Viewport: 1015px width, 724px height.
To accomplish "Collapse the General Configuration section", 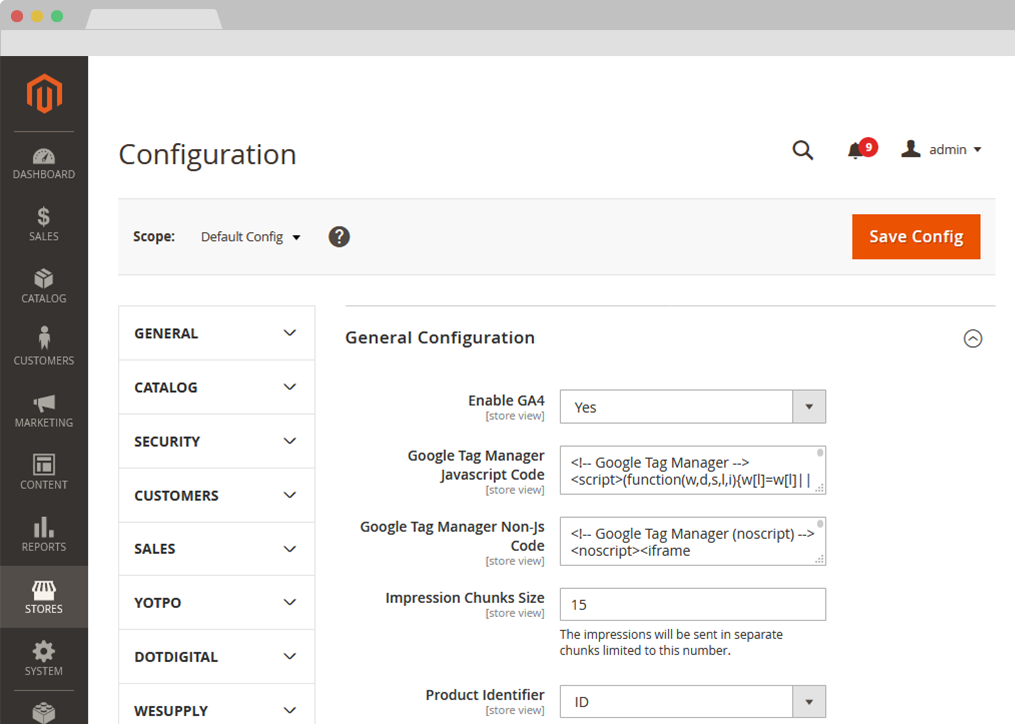I will point(972,339).
